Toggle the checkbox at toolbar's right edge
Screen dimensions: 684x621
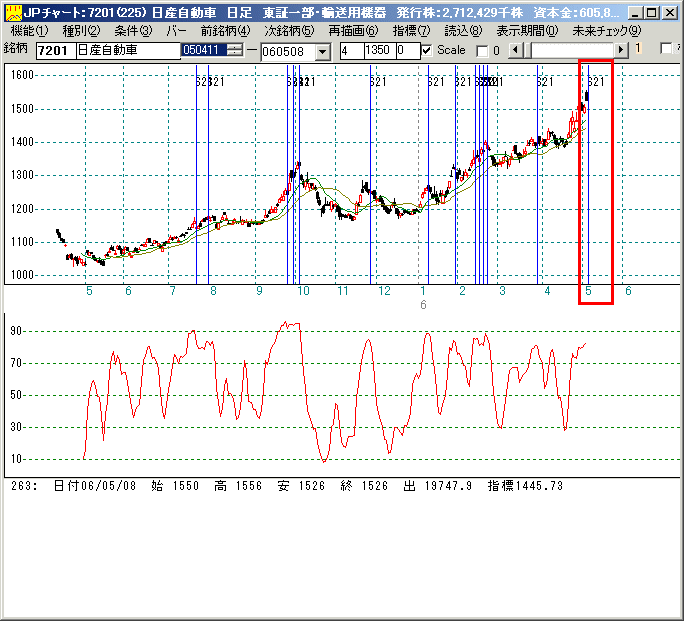[x=666, y=48]
